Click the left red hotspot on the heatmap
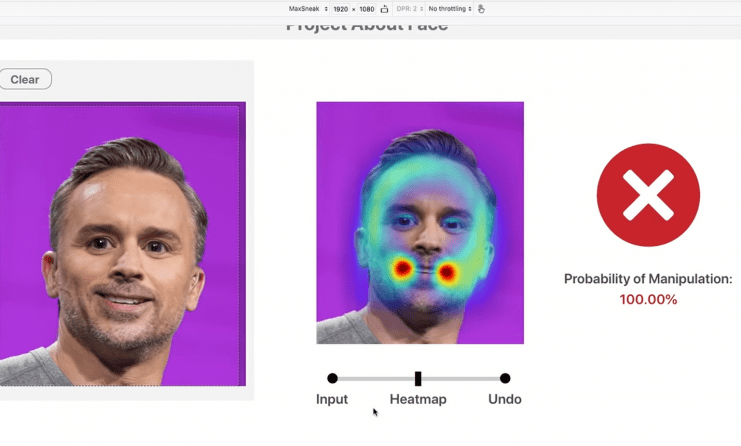741x446 pixels. tap(402, 268)
